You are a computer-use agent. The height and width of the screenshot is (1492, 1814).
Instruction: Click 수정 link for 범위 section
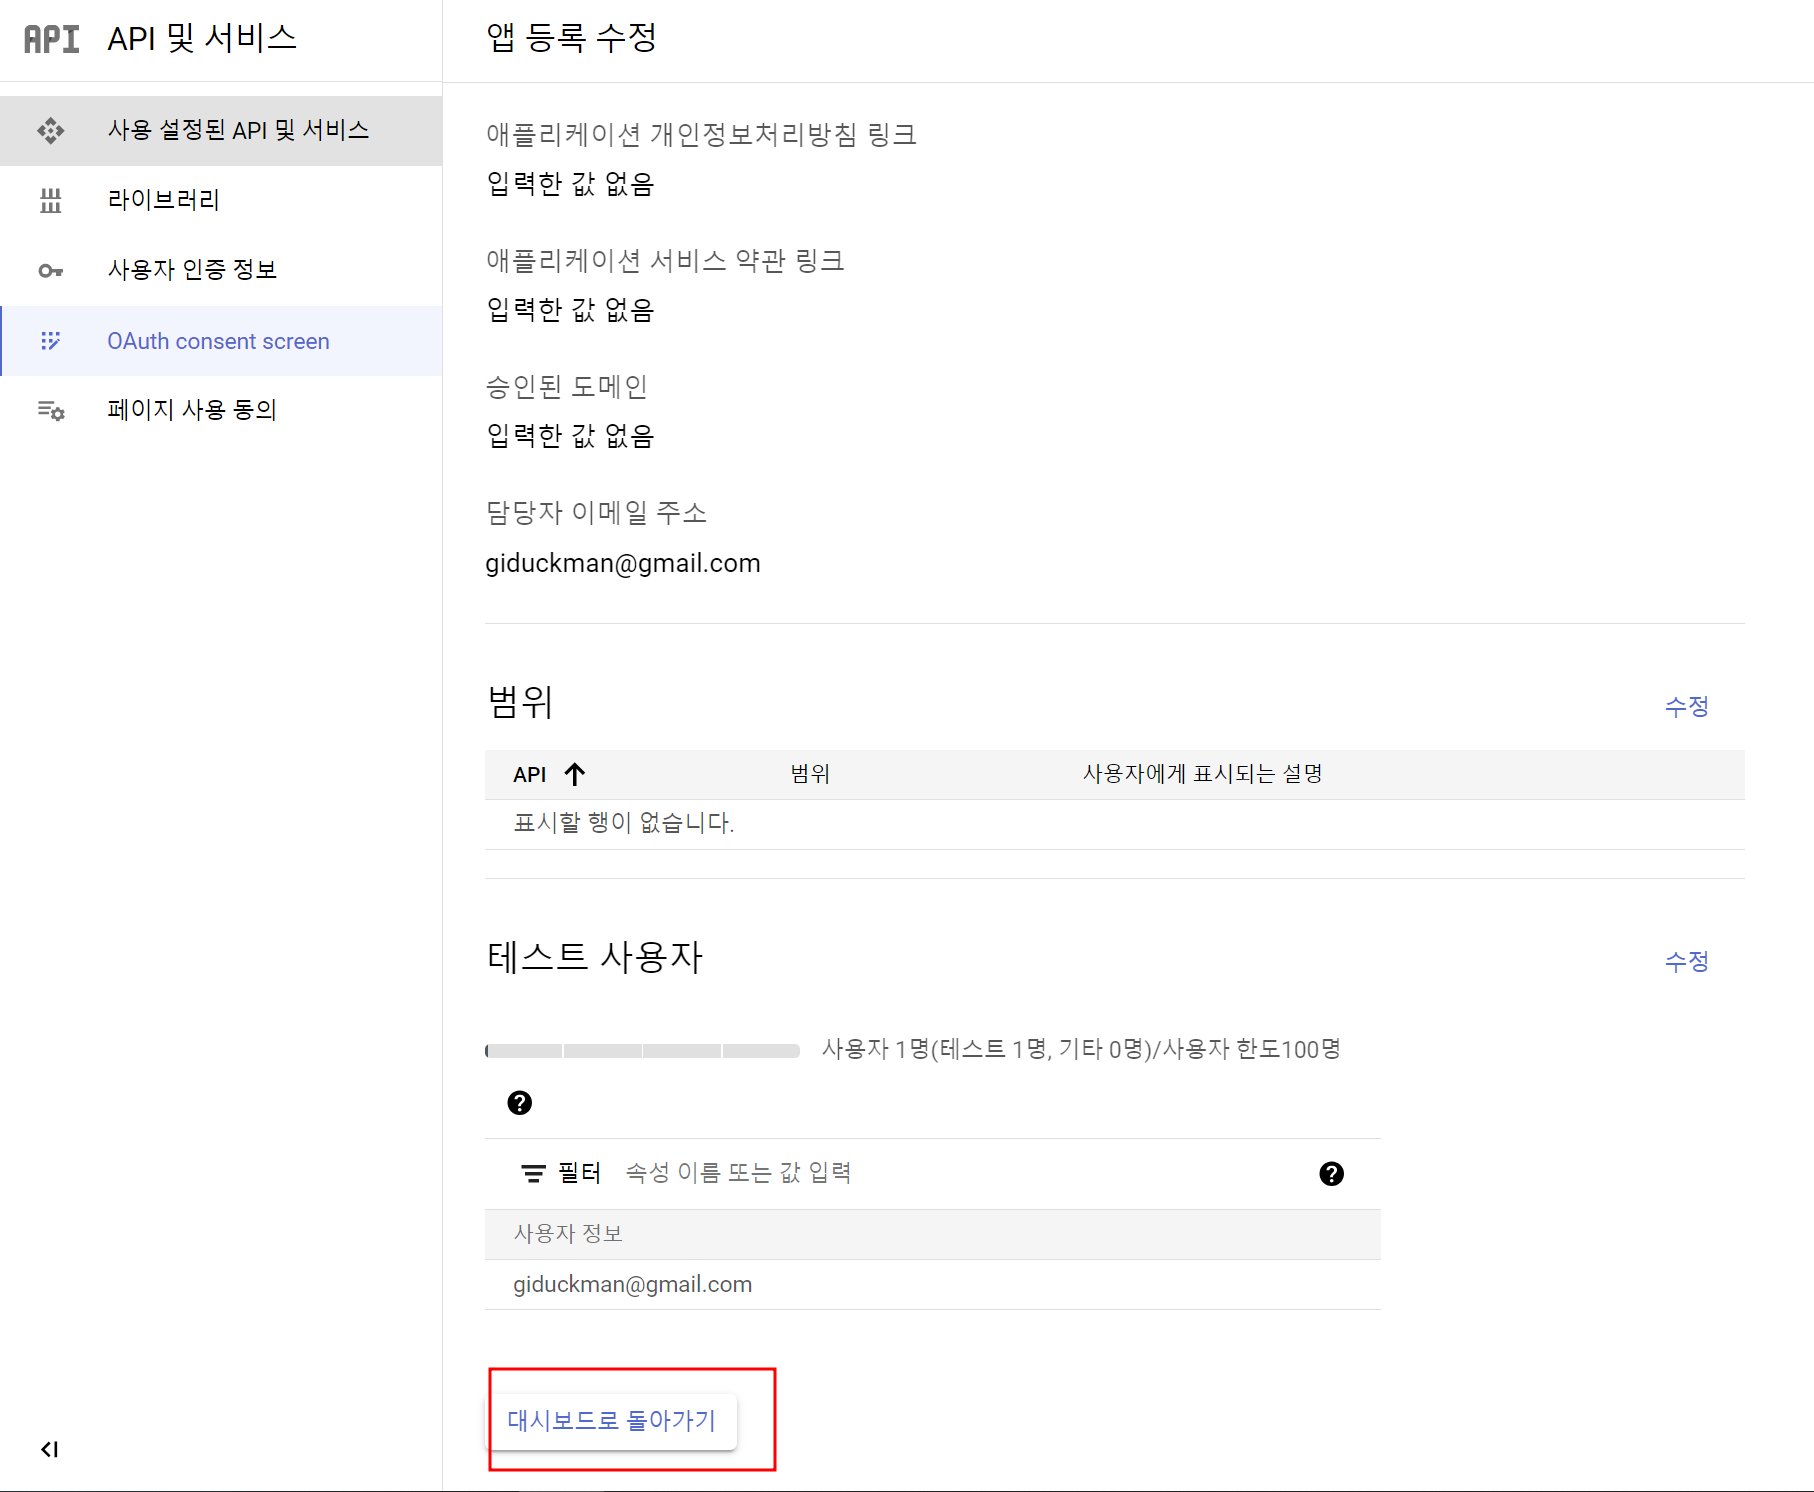coord(1687,706)
